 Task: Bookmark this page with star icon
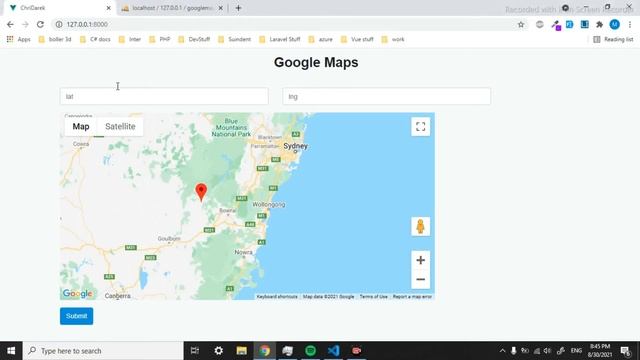(521, 24)
